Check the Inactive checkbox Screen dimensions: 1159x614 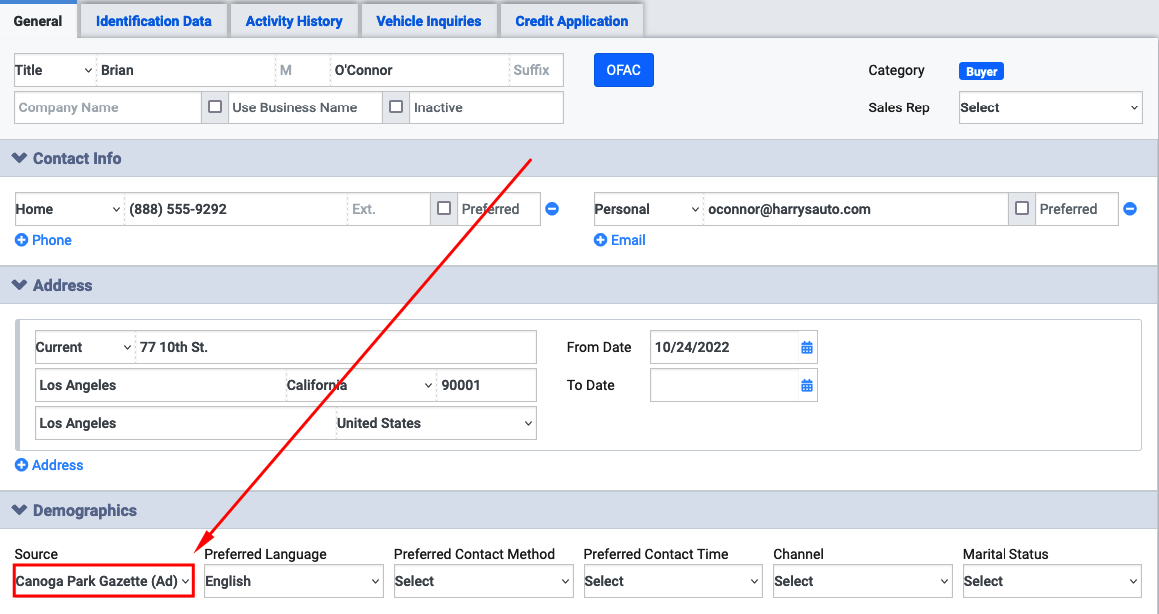(396, 107)
